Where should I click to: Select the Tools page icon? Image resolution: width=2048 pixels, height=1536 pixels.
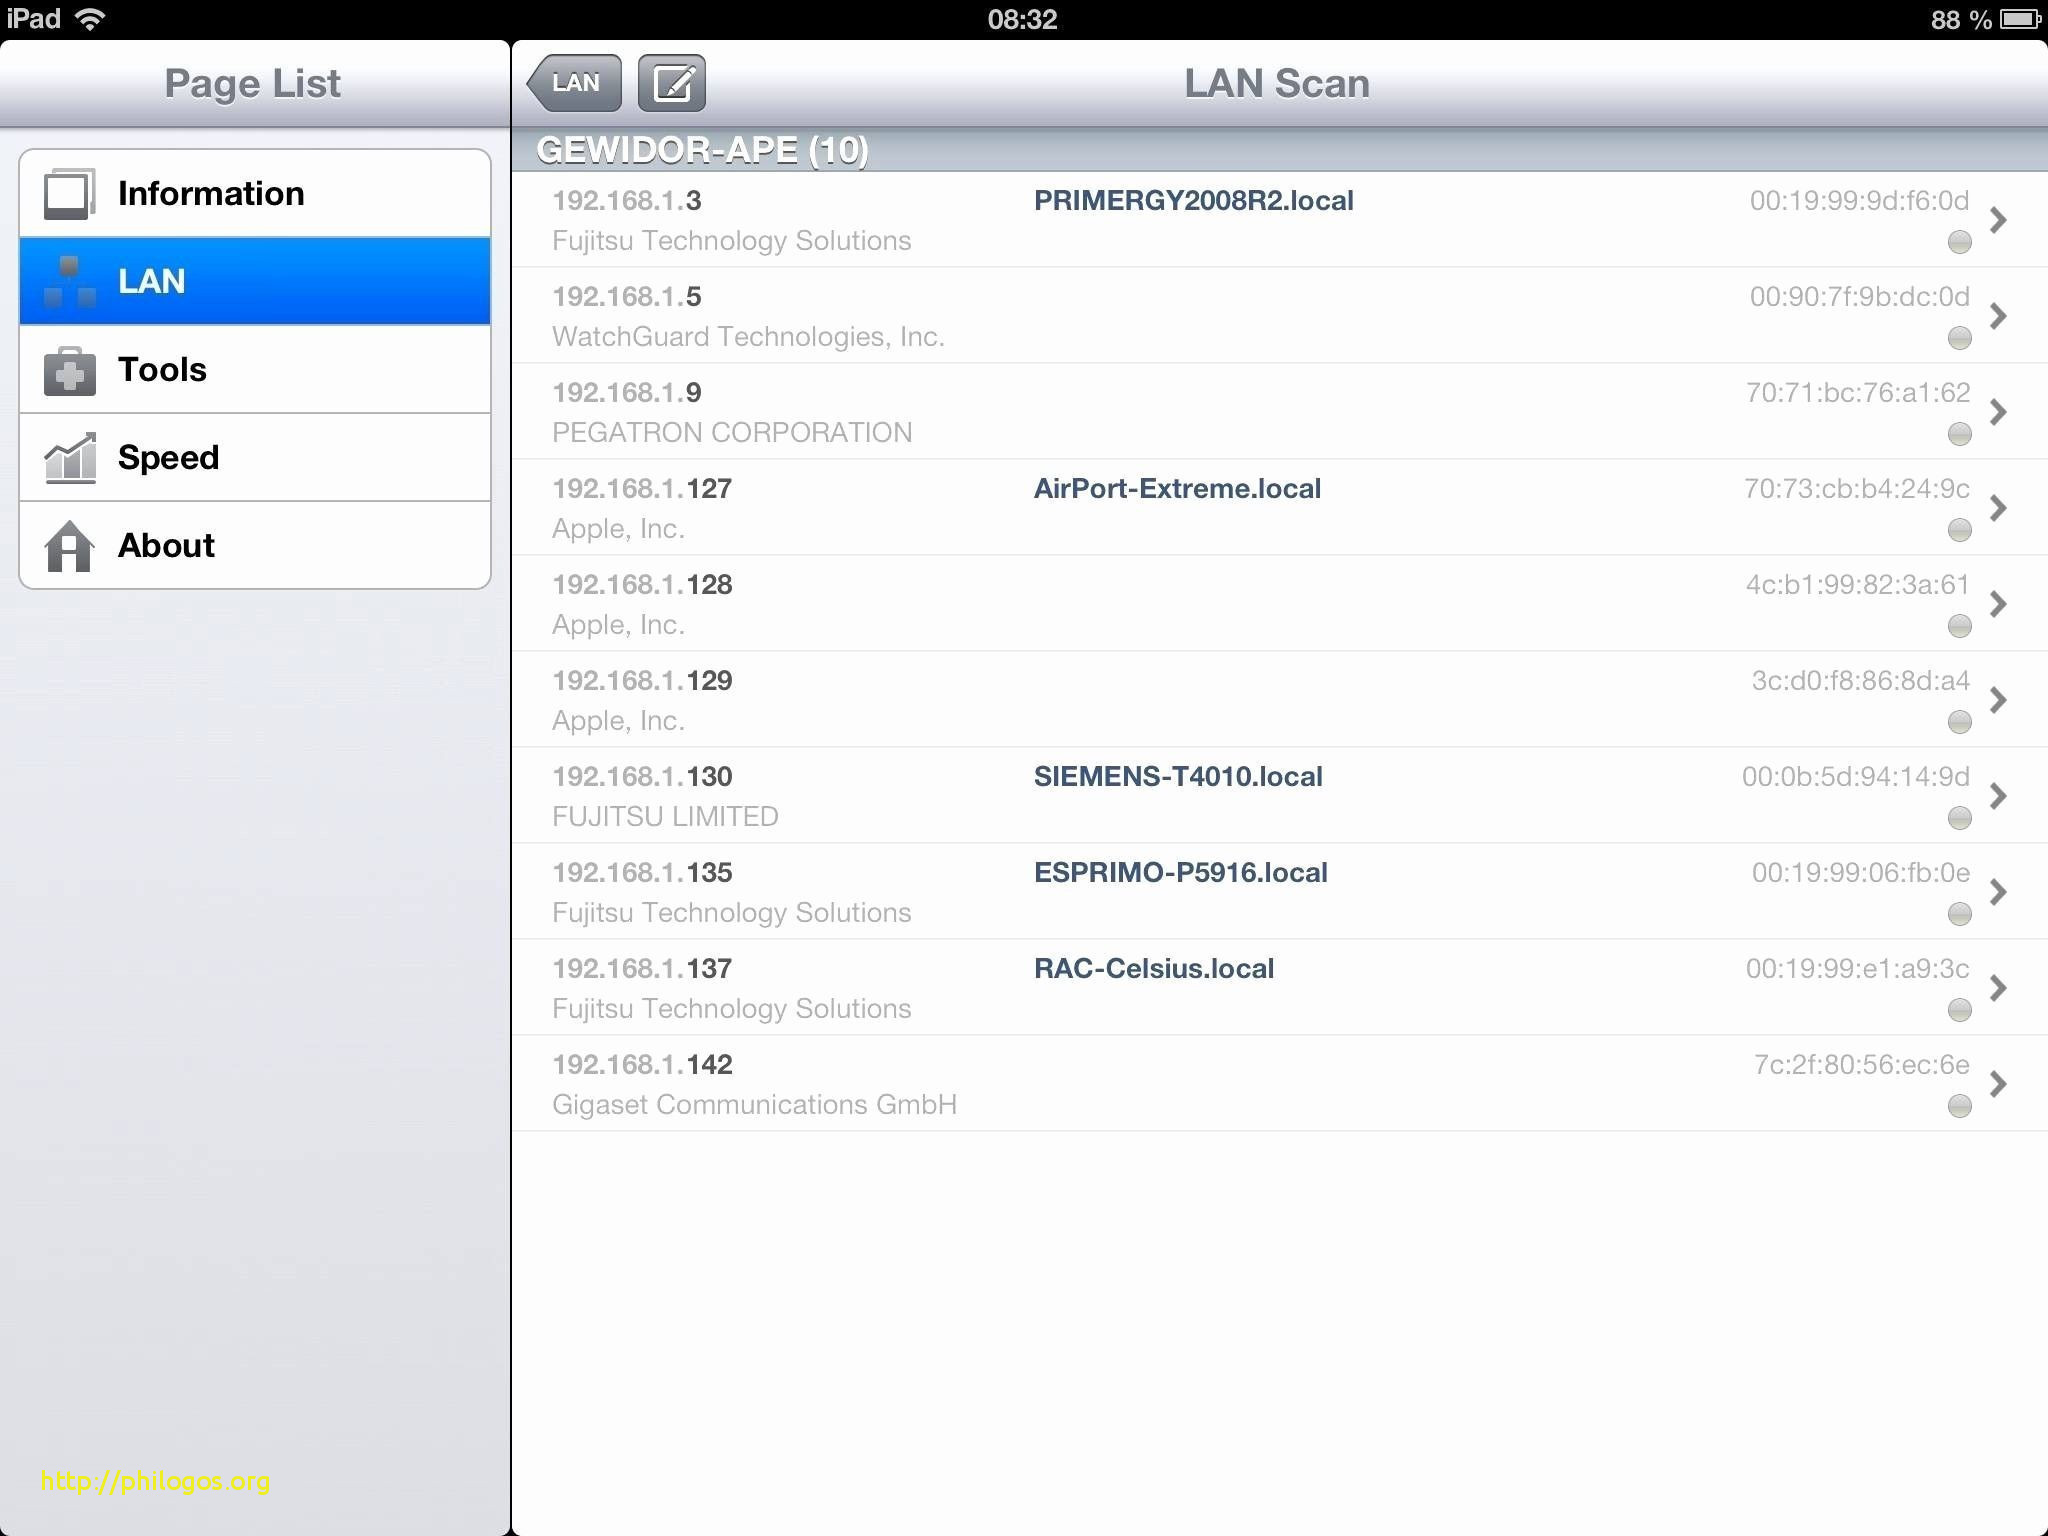(71, 368)
